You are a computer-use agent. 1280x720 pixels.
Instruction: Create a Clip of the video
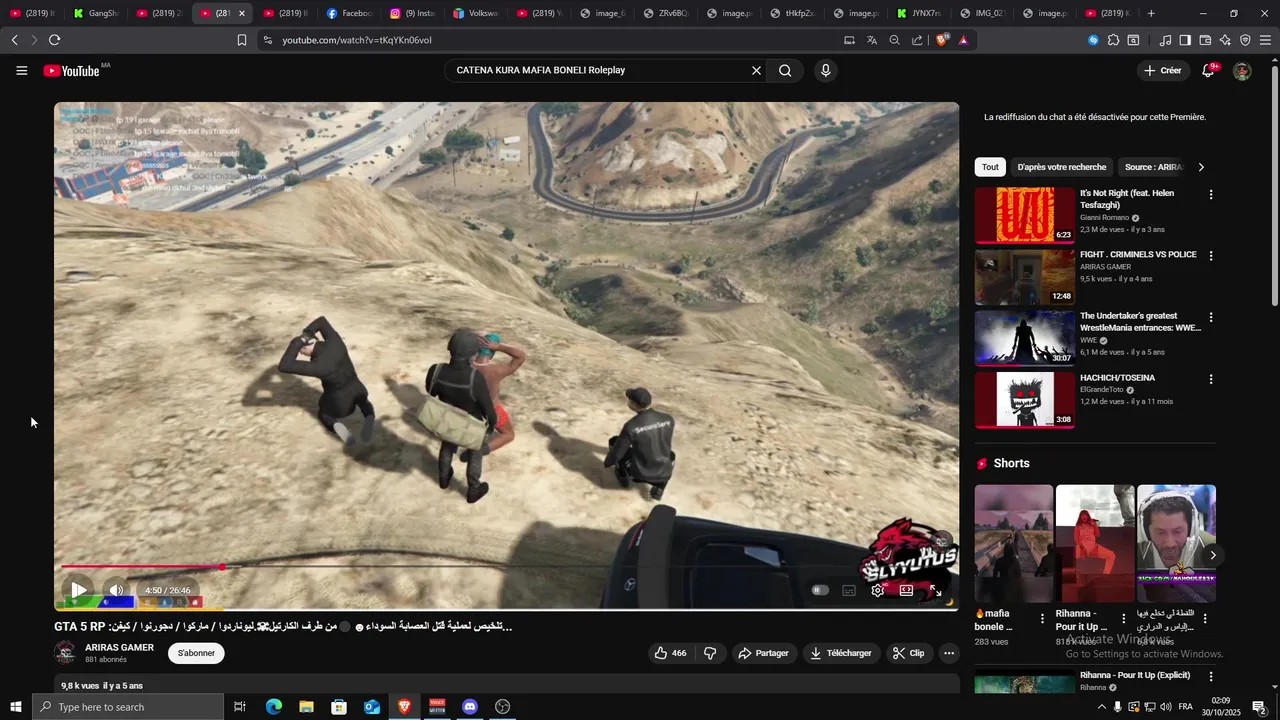(x=908, y=653)
